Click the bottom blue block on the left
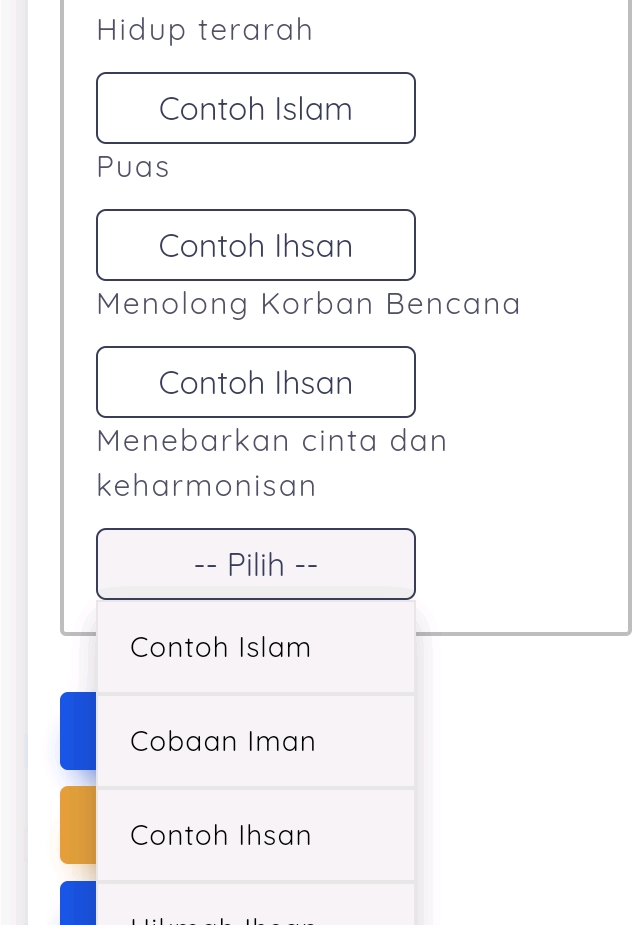This screenshot has width=638, height=925. pos(77,905)
